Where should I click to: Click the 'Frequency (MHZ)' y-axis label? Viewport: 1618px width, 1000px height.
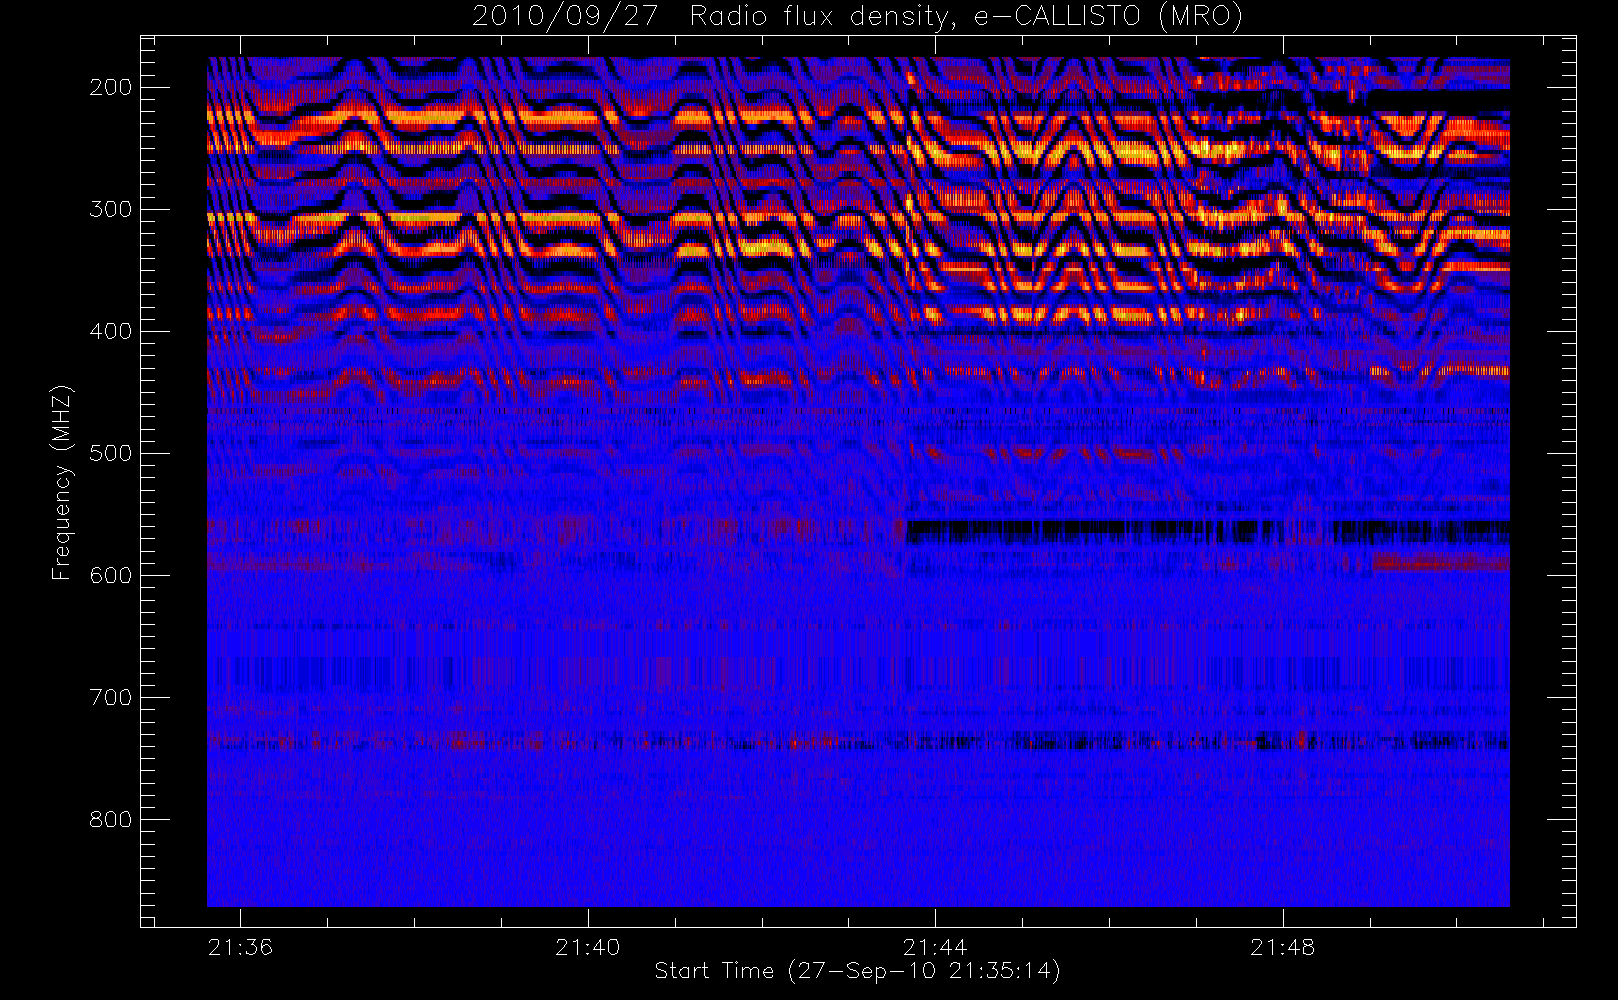tap(62, 482)
